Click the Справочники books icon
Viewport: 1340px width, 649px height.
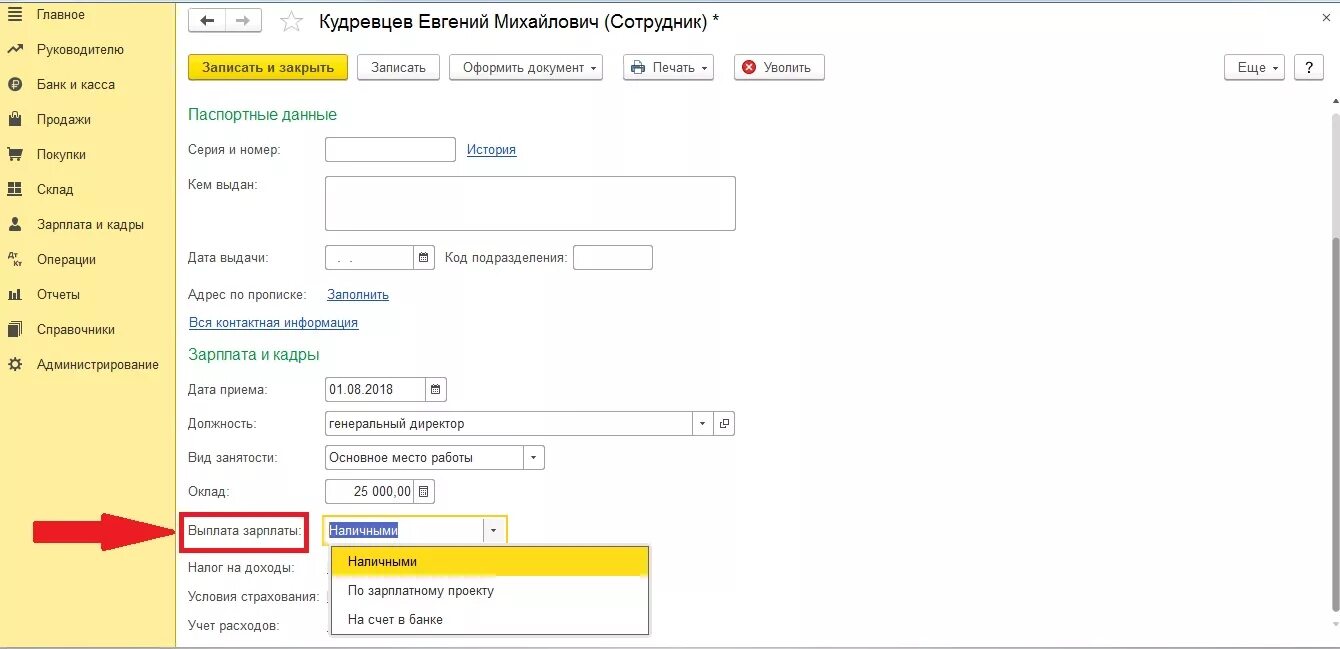[x=14, y=329]
